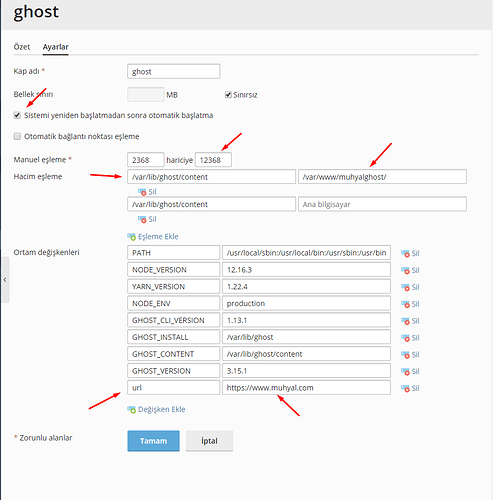Click the 1.13.1 value field
The image size is (493, 500).
pos(306,320)
